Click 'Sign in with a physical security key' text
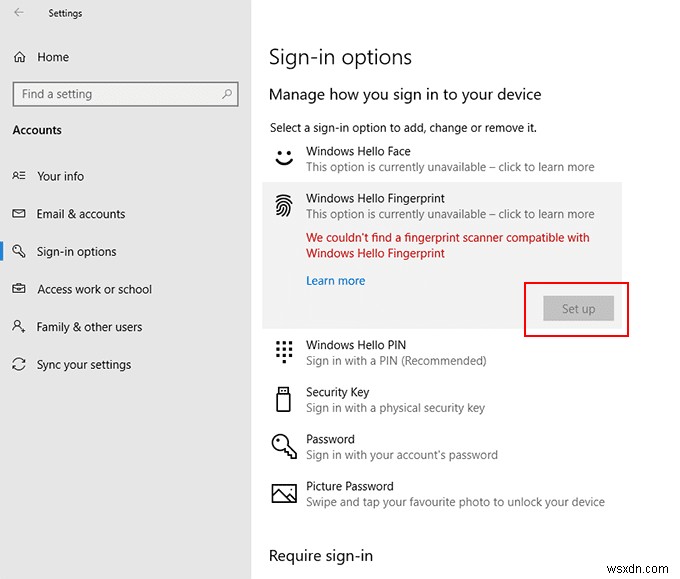 395,408
